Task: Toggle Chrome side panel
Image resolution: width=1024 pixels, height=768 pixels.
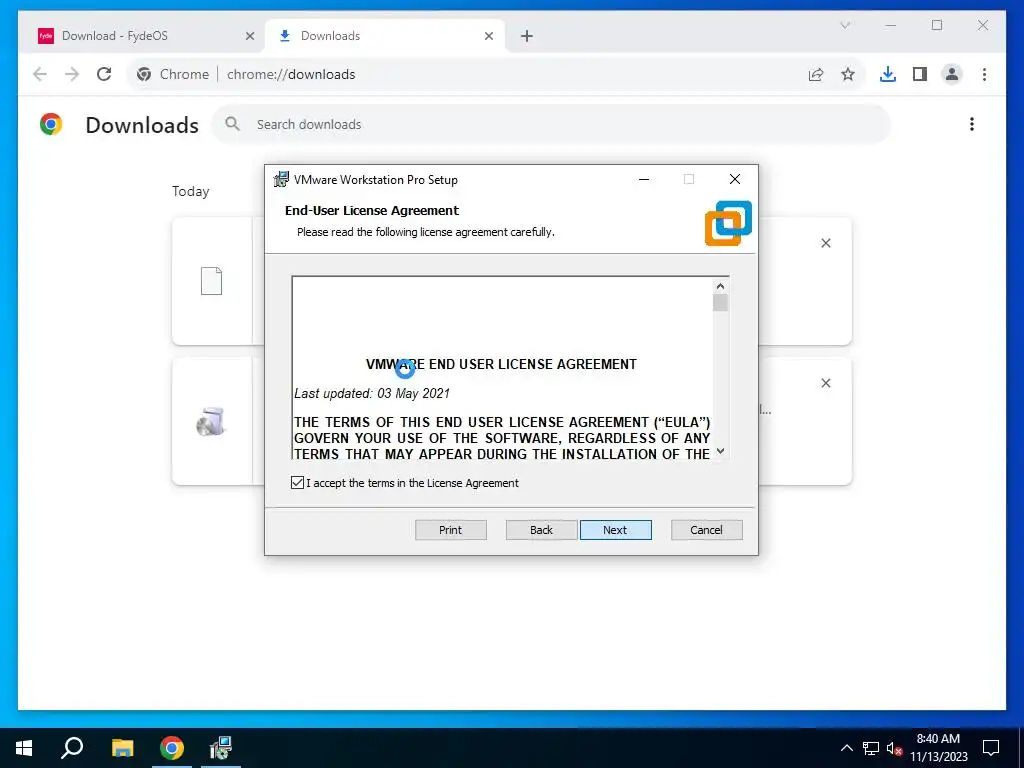Action: [920, 74]
